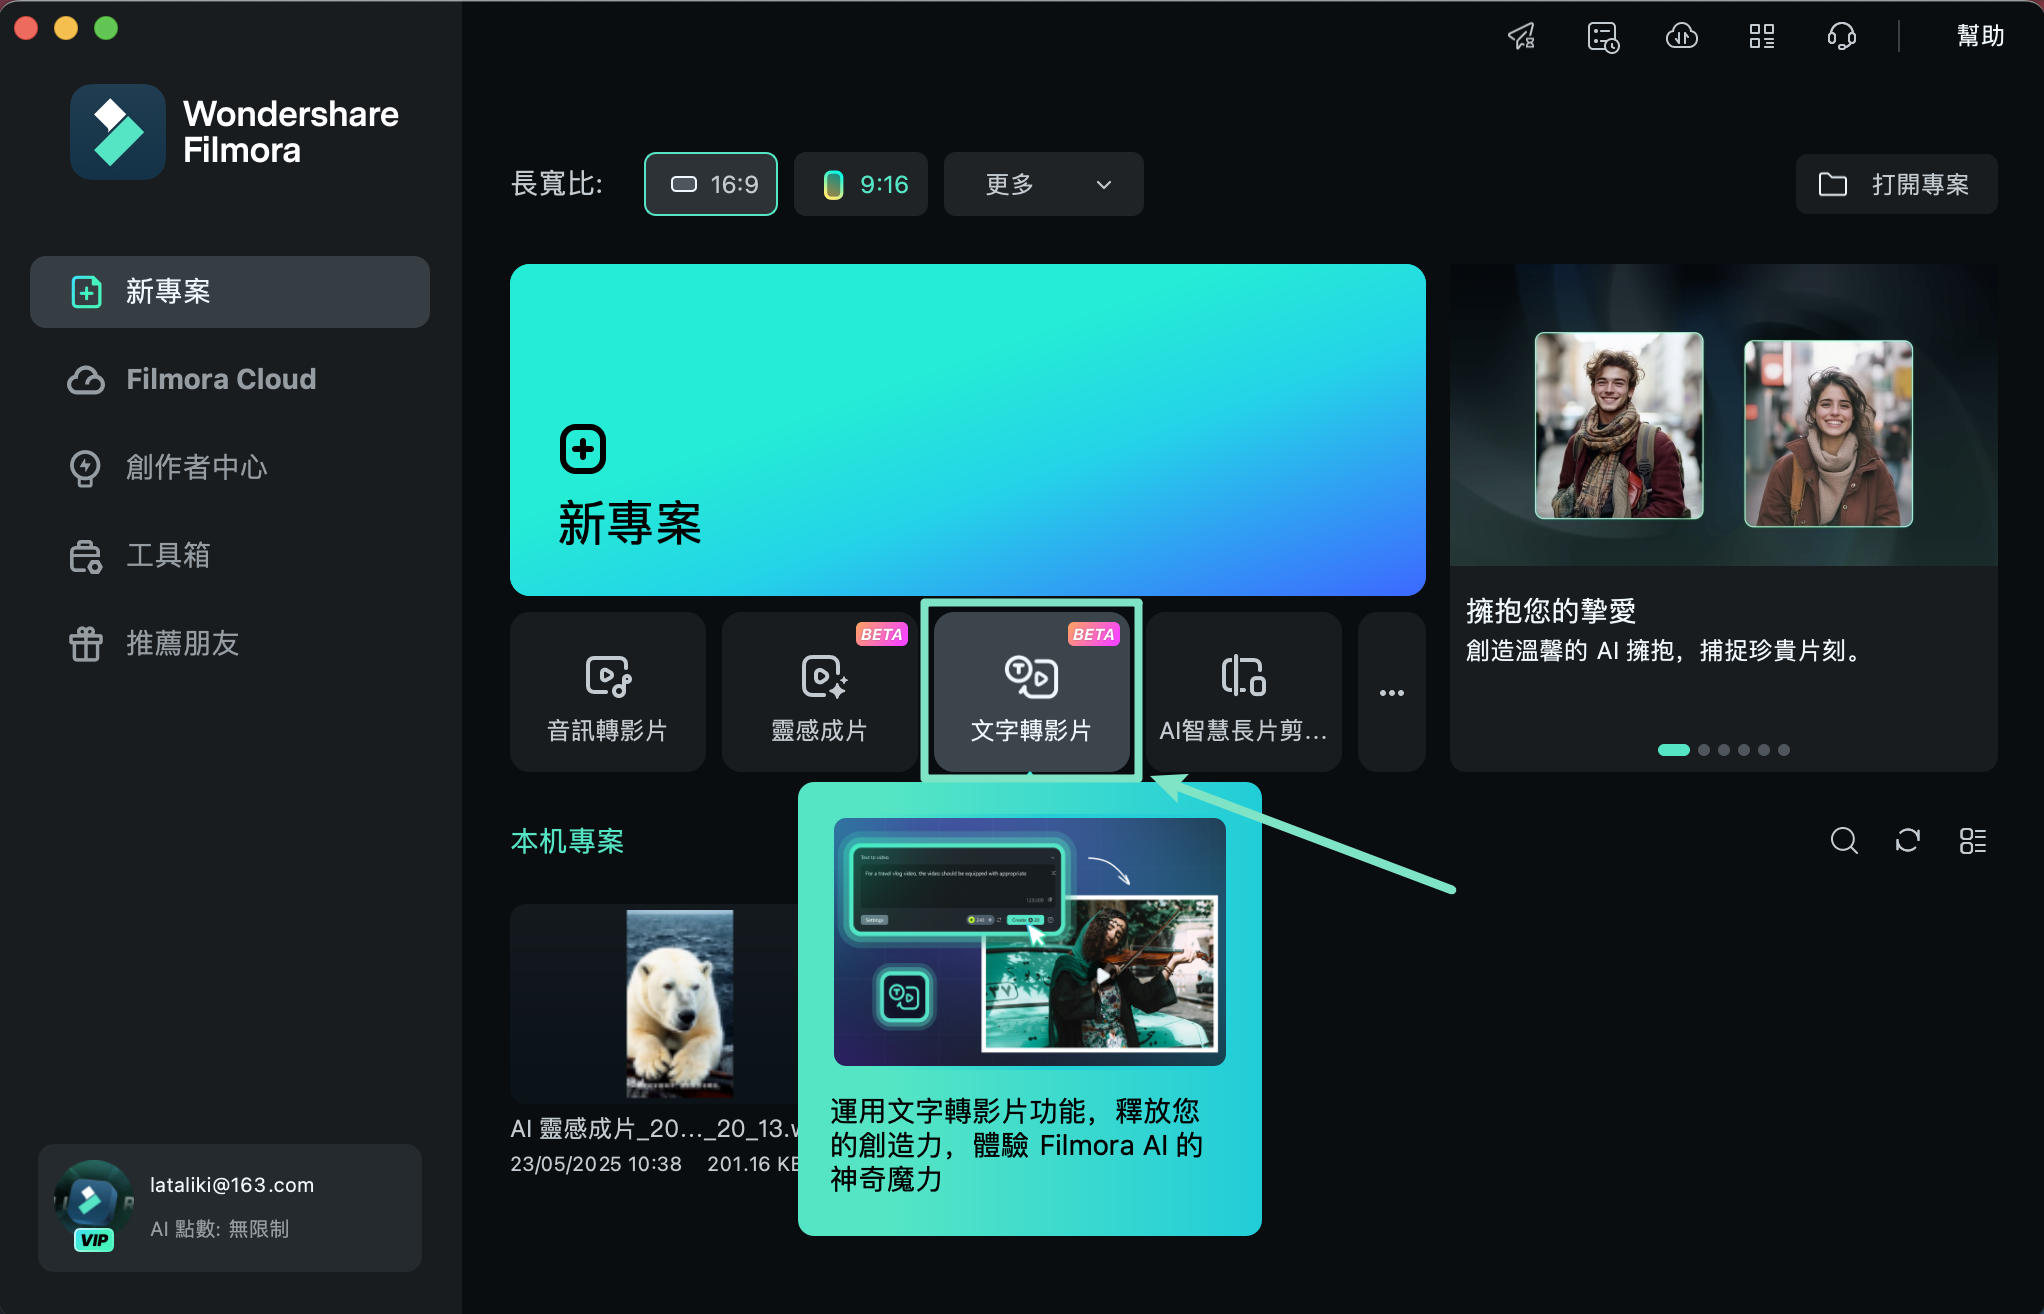Select the 本机專案 heading tab
Image resolution: width=2044 pixels, height=1314 pixels.
coord(567,841)
